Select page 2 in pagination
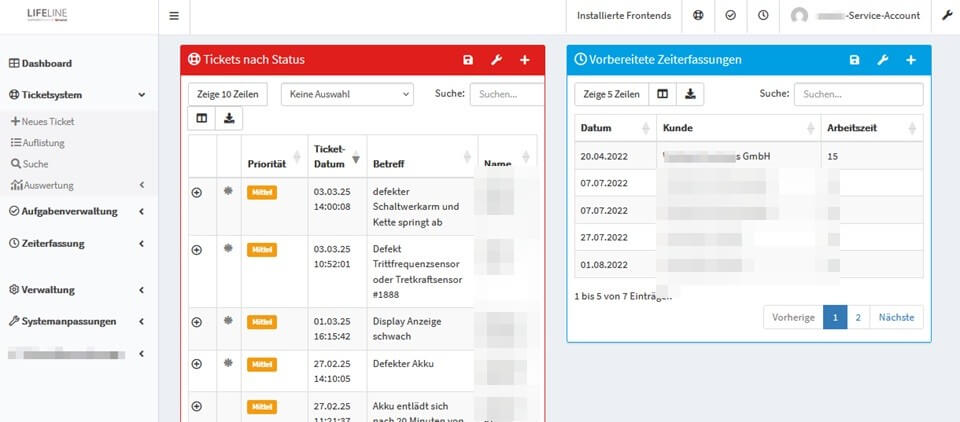Image resolution: width=960 pixels, height=422 pixels. 858,317
